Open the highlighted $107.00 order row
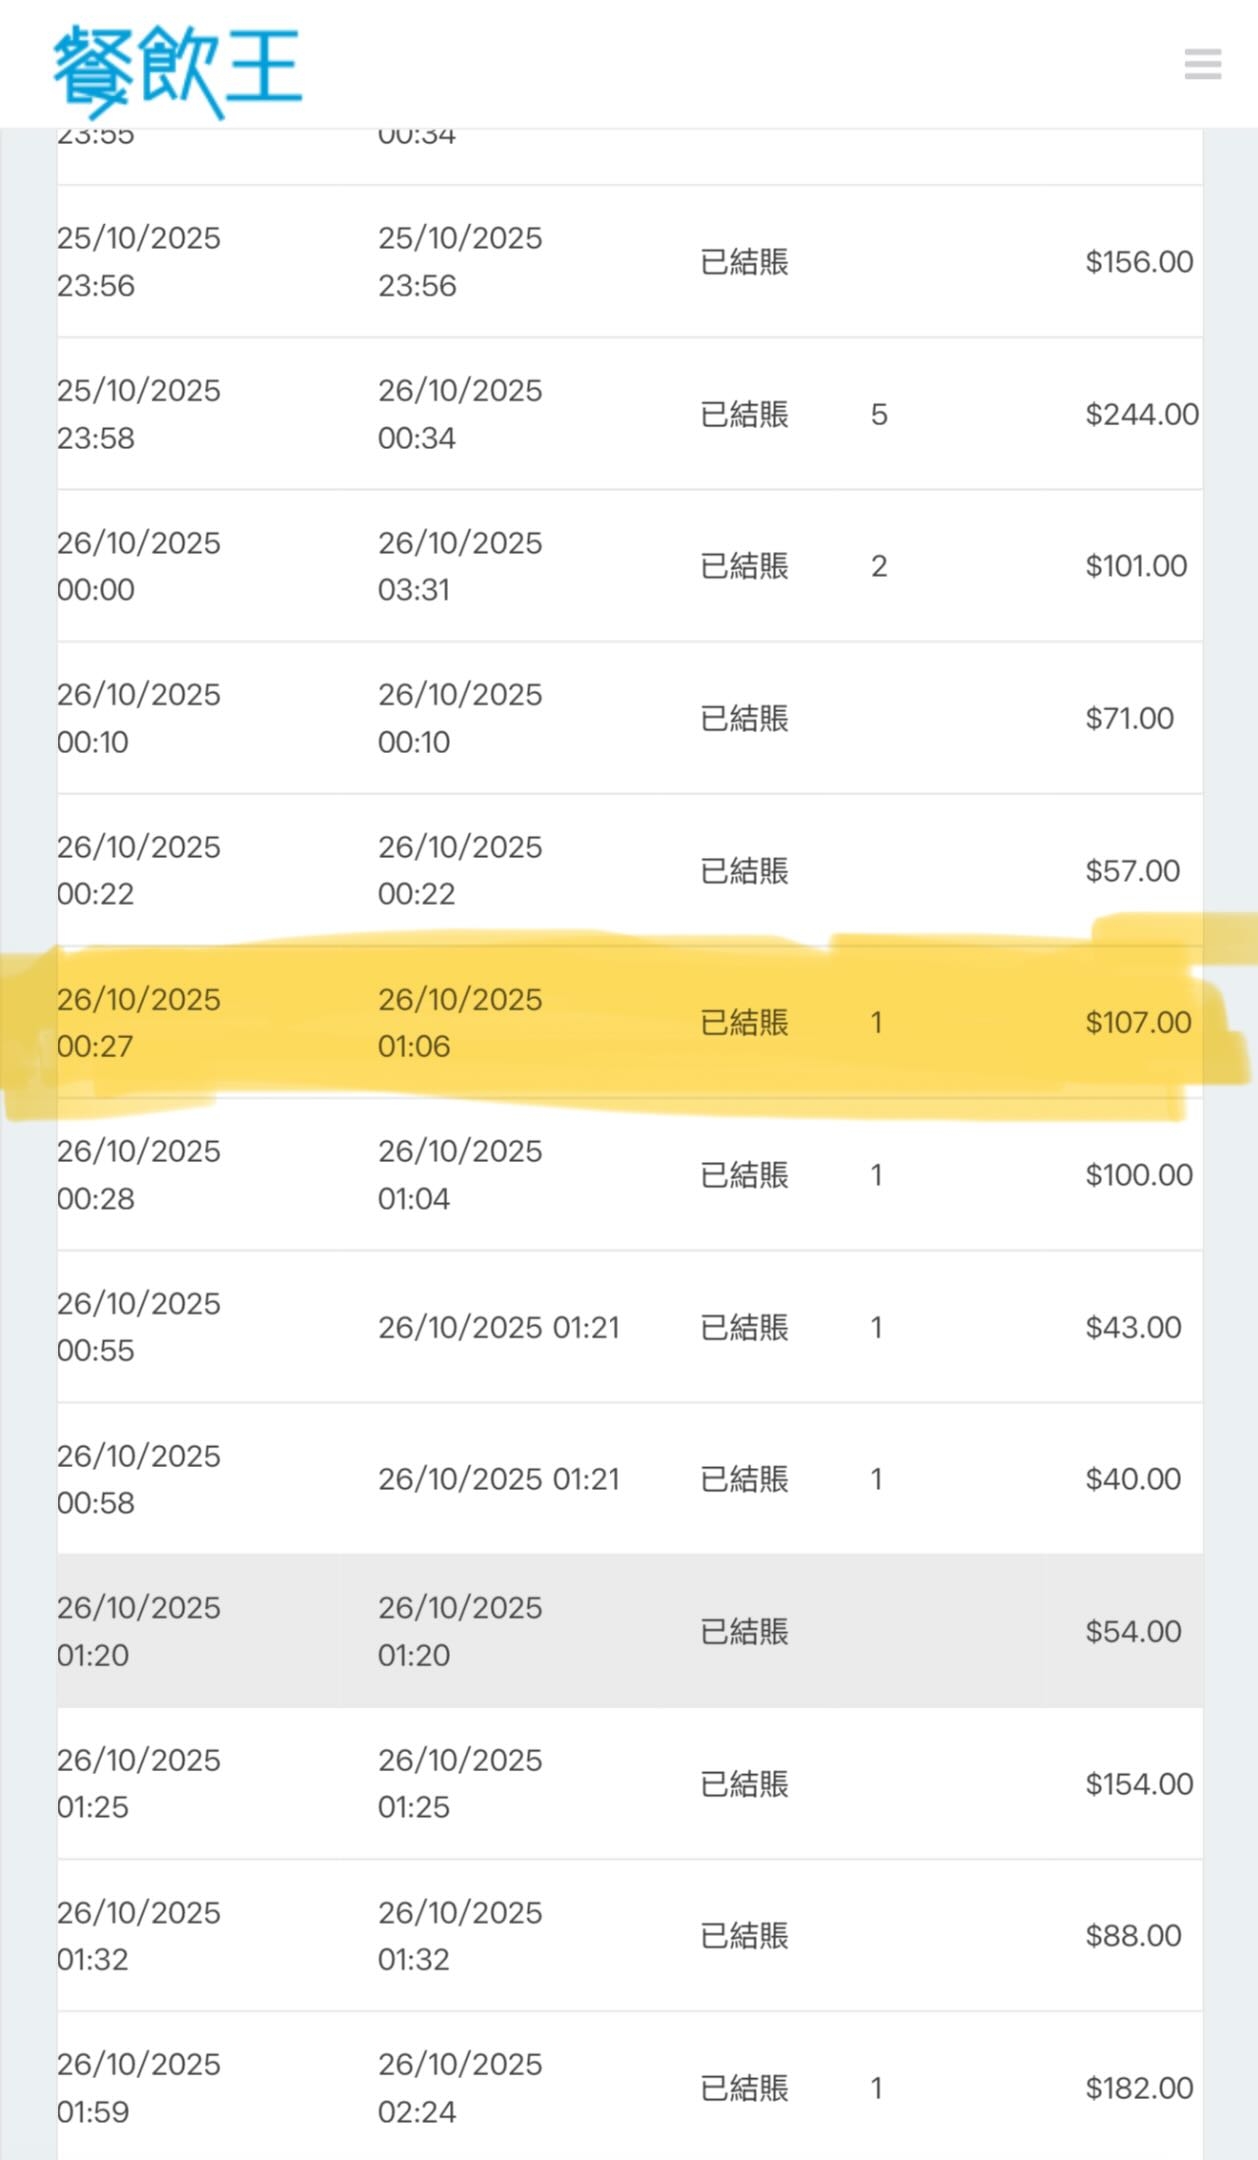Viewport: 1258px width, 2160px height. coord(628,1022)
